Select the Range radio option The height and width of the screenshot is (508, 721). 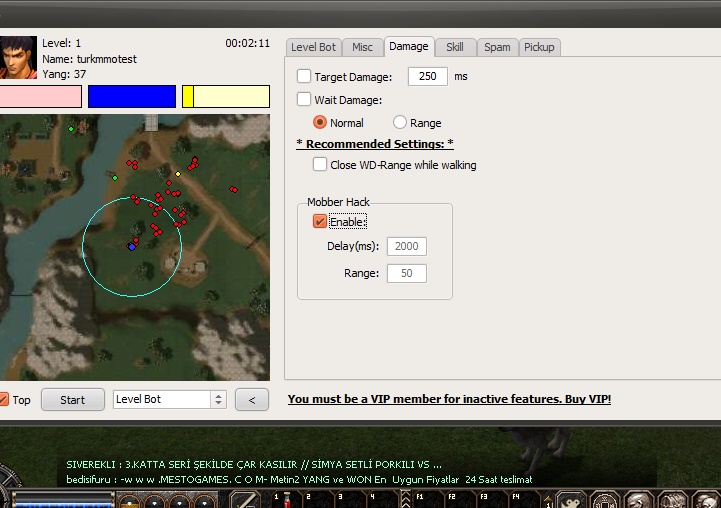click(400, 122)
